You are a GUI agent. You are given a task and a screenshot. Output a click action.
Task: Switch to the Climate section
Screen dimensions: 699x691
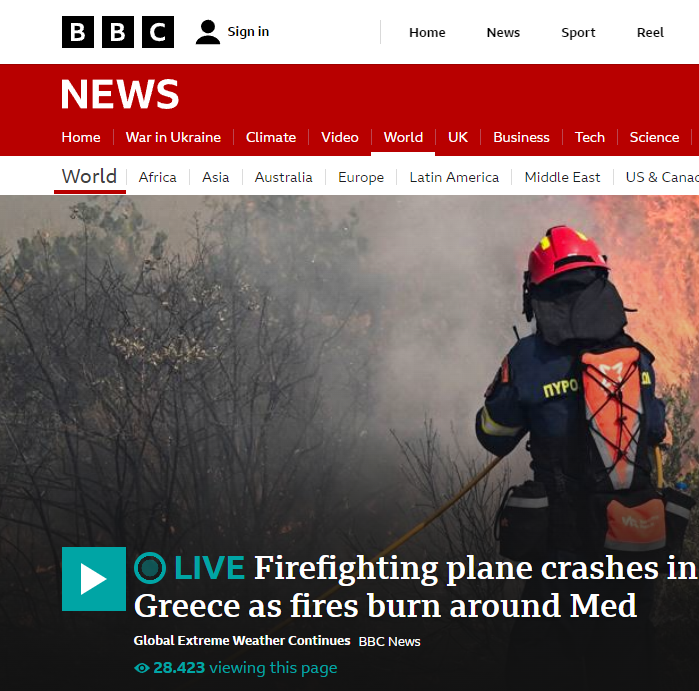click(271, 137)
